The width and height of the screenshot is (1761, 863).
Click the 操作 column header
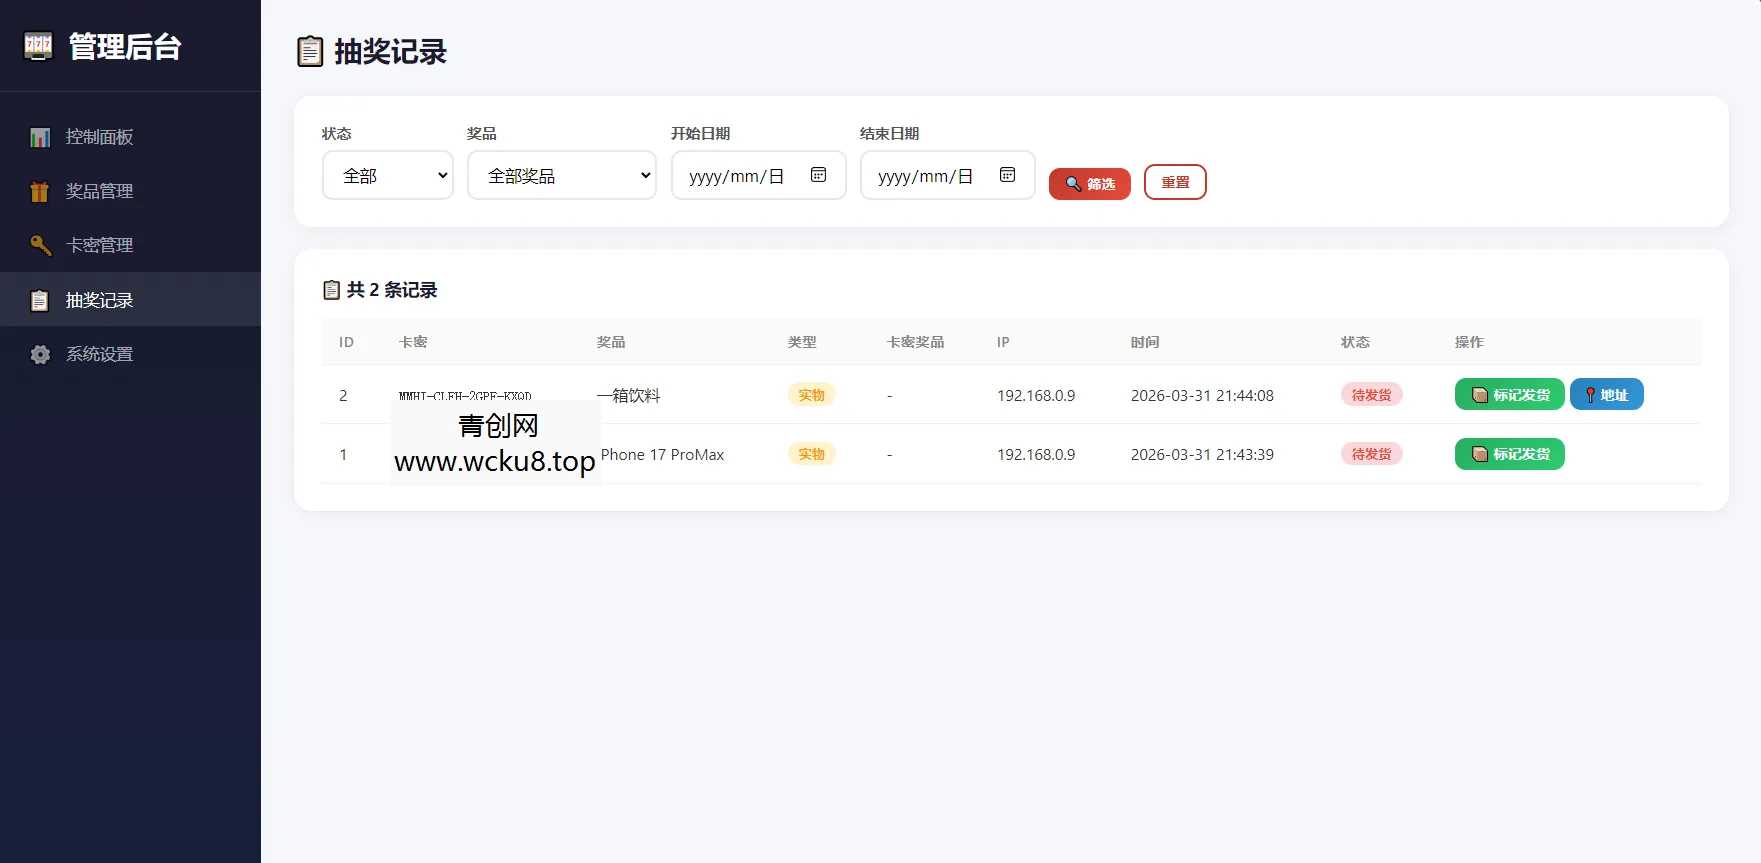[1469, 342]
